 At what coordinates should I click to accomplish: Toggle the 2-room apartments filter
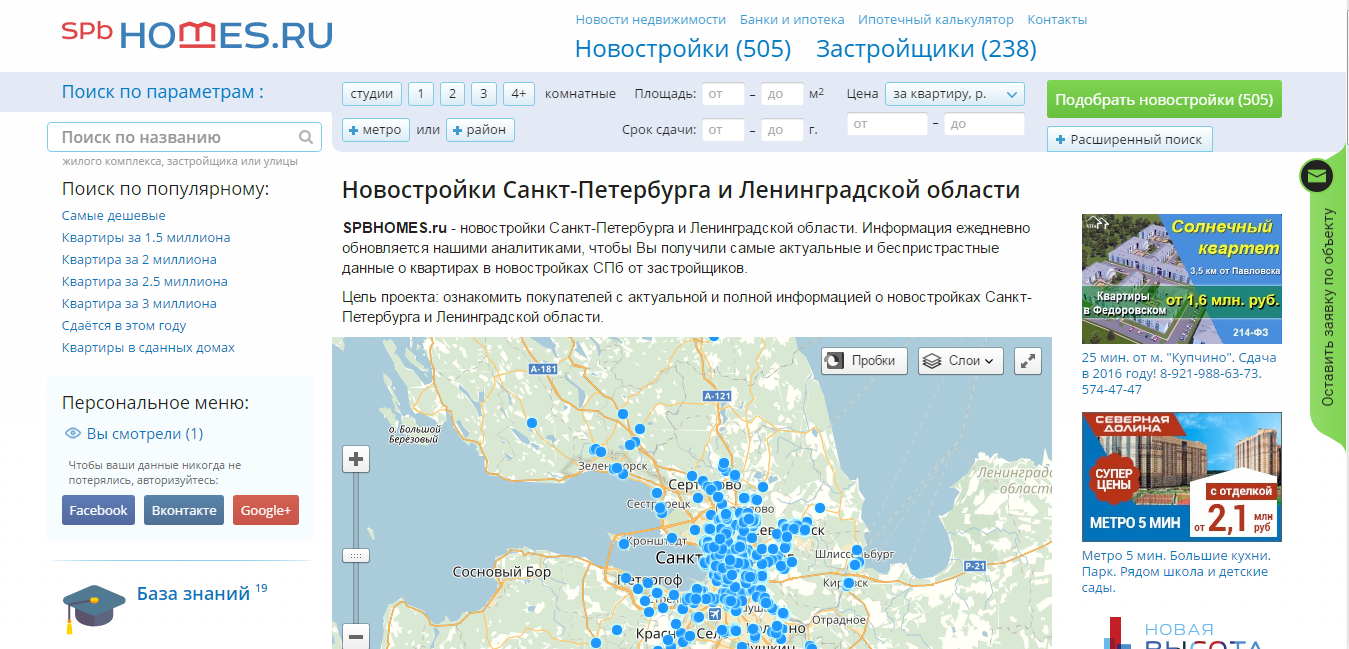pos(452,94)
